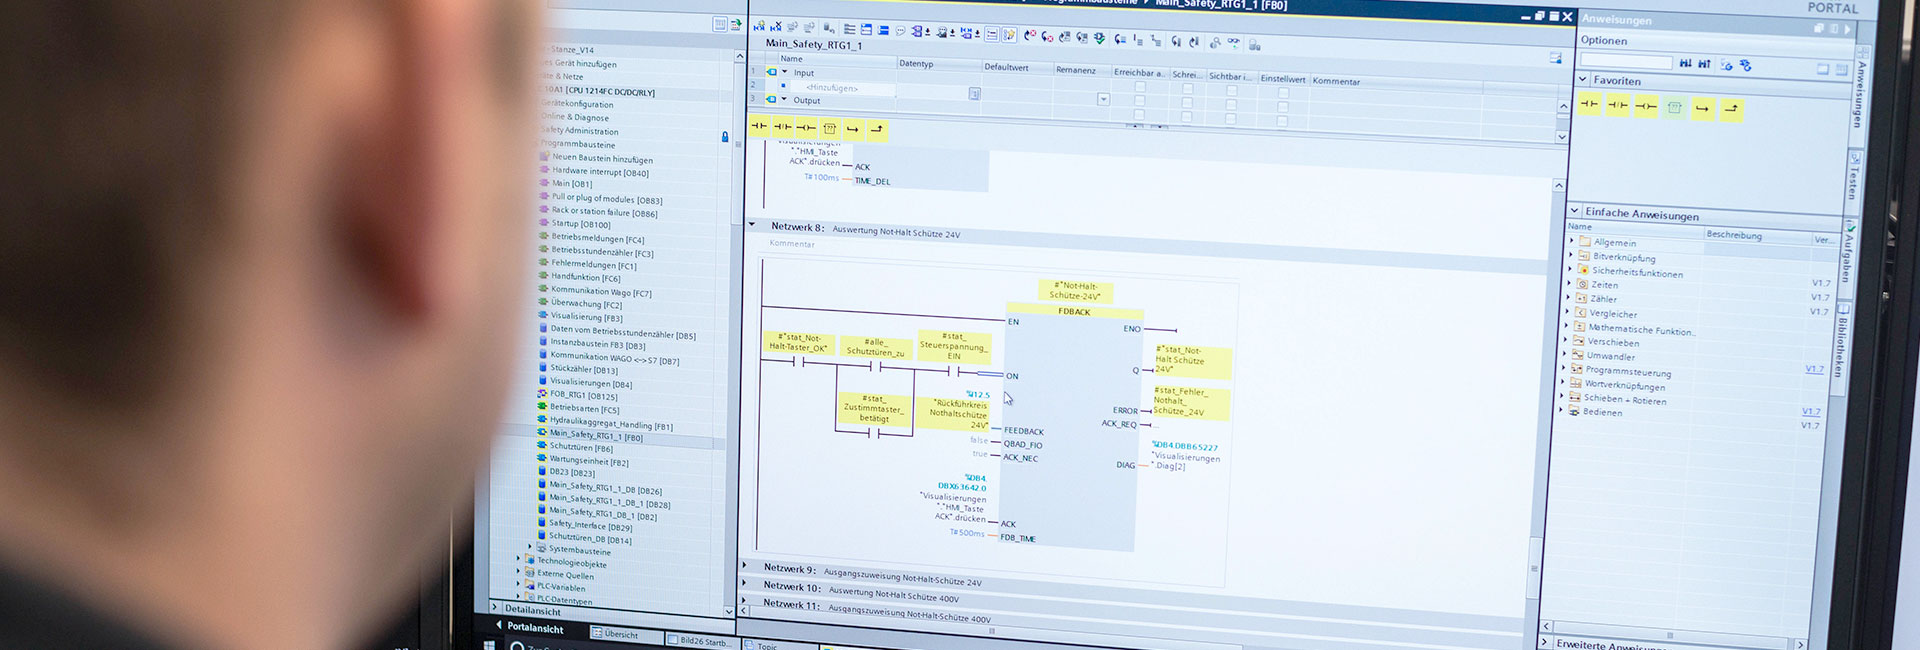Screen dimensions: 1920x650
Task: Pick open branch in Favoriten panel
Action: pyautogui.click(x=1703, y=108)
